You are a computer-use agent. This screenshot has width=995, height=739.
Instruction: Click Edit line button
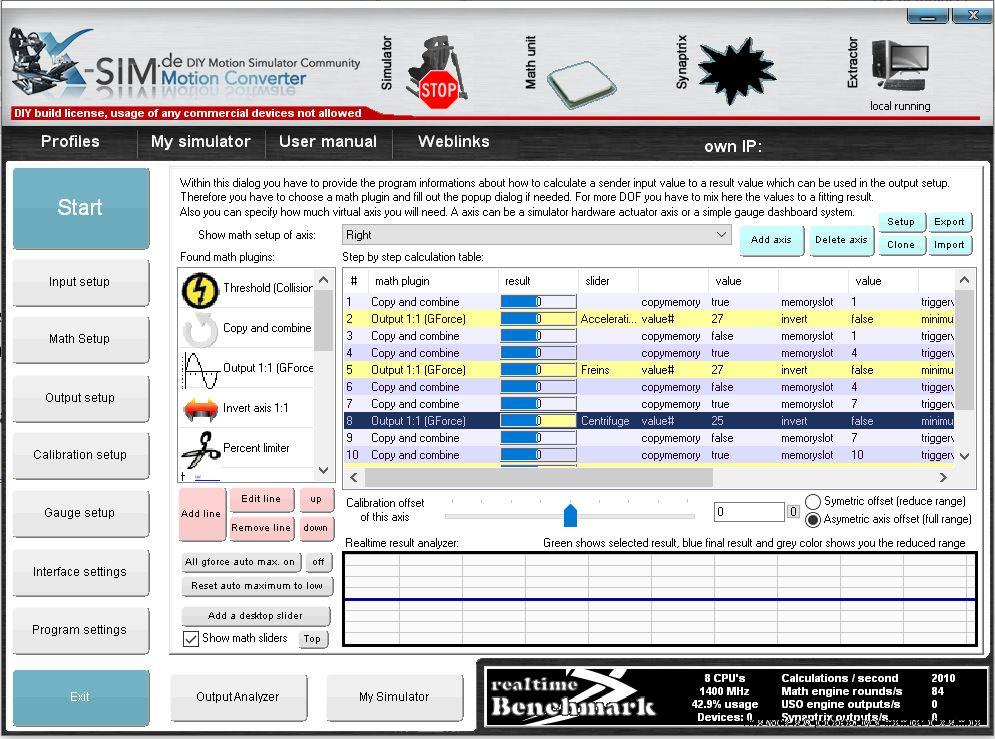pos(261,499)
